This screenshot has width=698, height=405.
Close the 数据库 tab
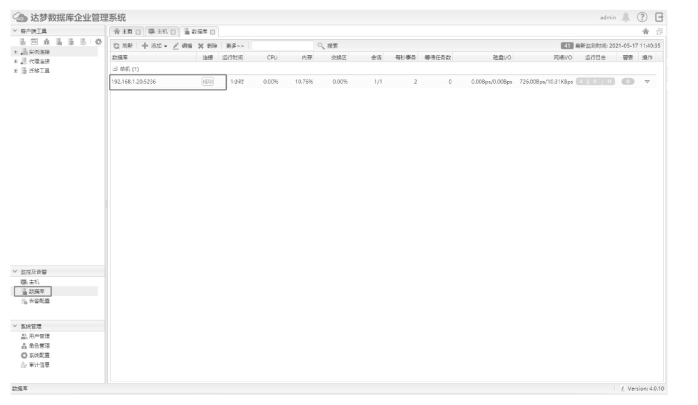tap(212, 32)
